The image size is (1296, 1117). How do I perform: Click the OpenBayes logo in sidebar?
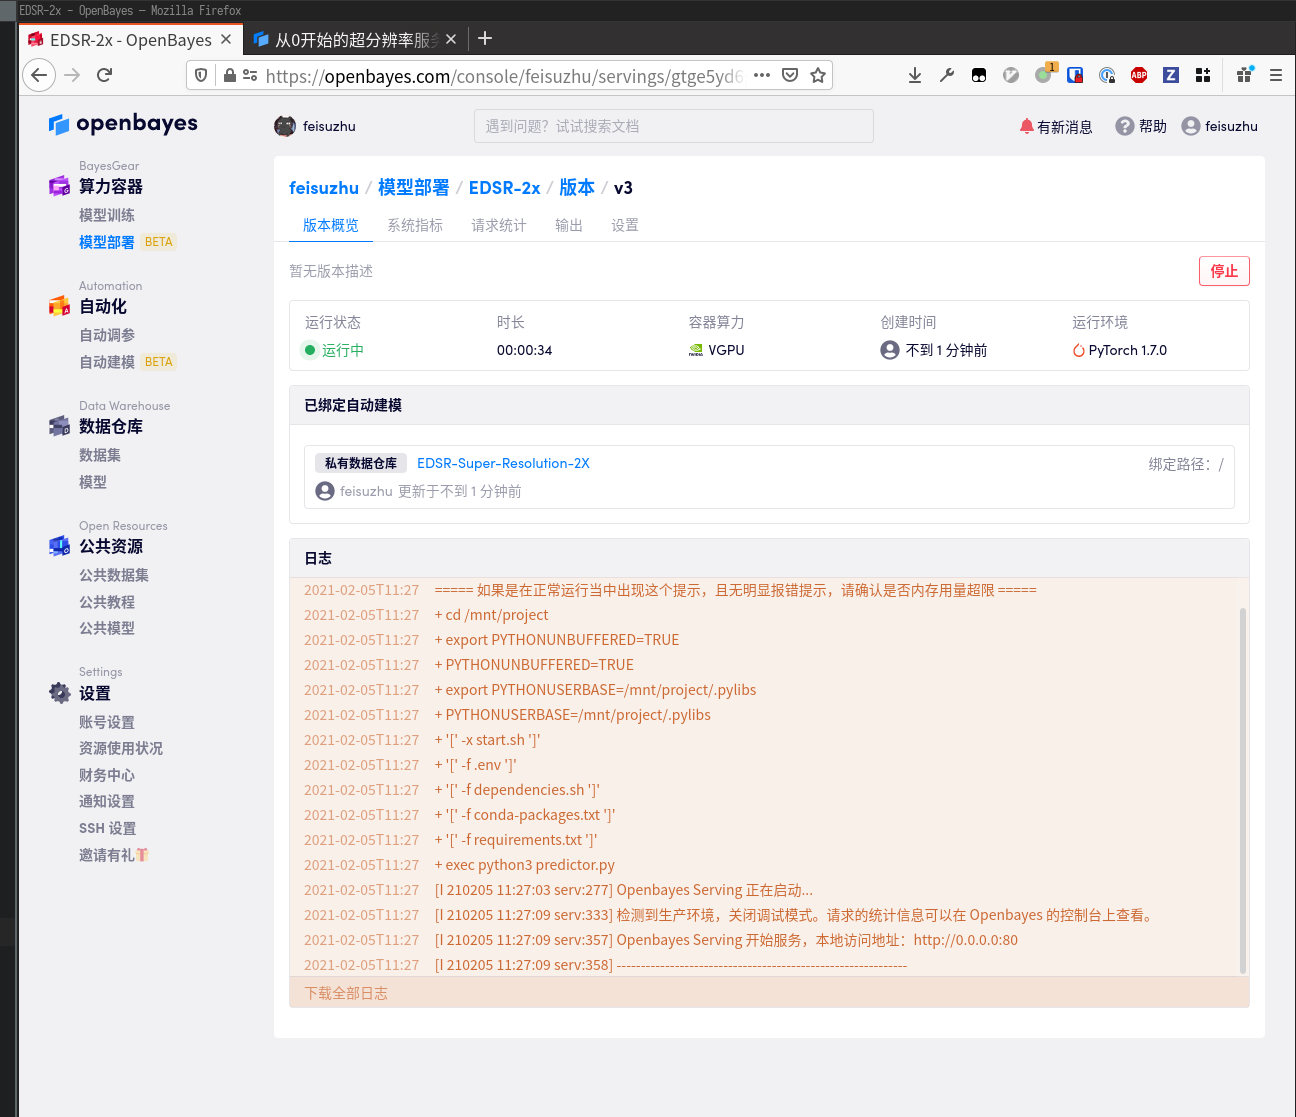pyautogui.click(x=123, y=124)
